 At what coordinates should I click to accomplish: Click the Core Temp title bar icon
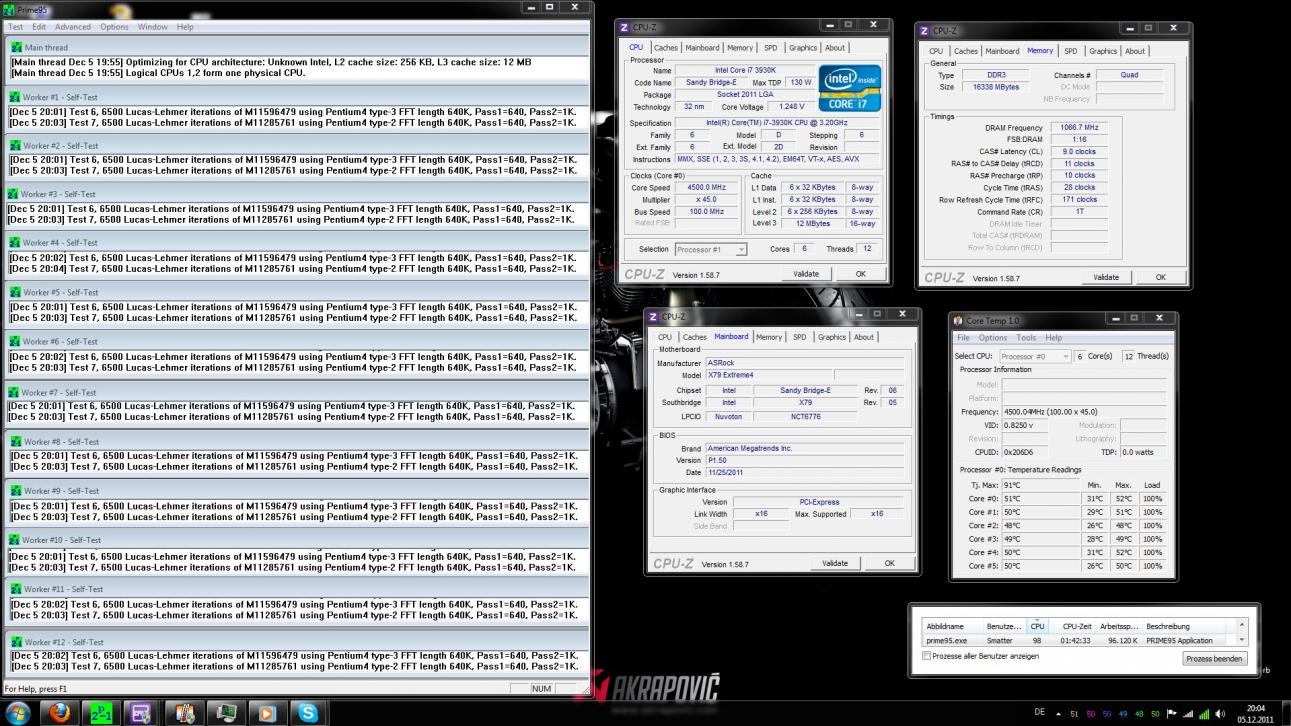point(958,320)
